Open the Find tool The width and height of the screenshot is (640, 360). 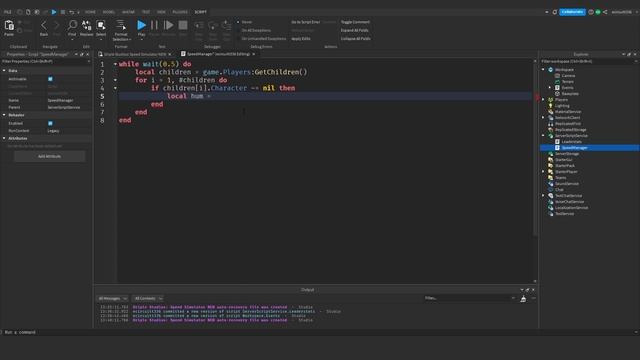(x=72, y=26)
